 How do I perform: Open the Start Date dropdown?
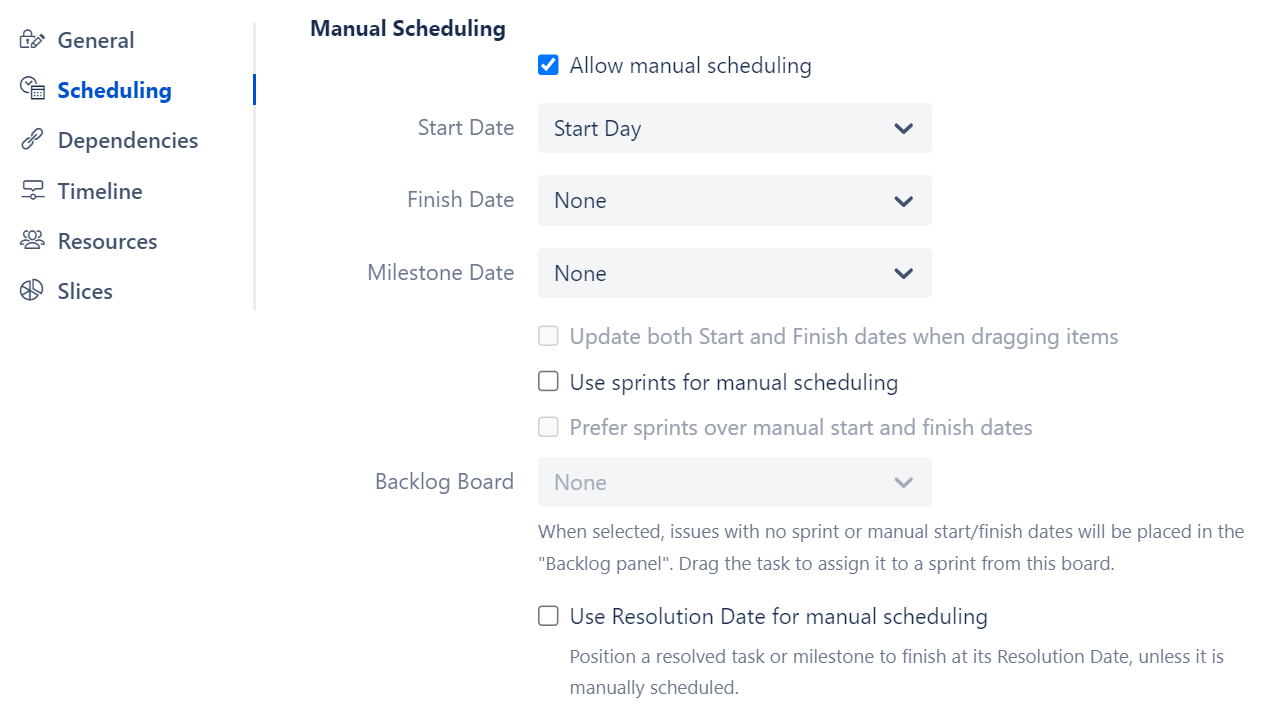735,128
